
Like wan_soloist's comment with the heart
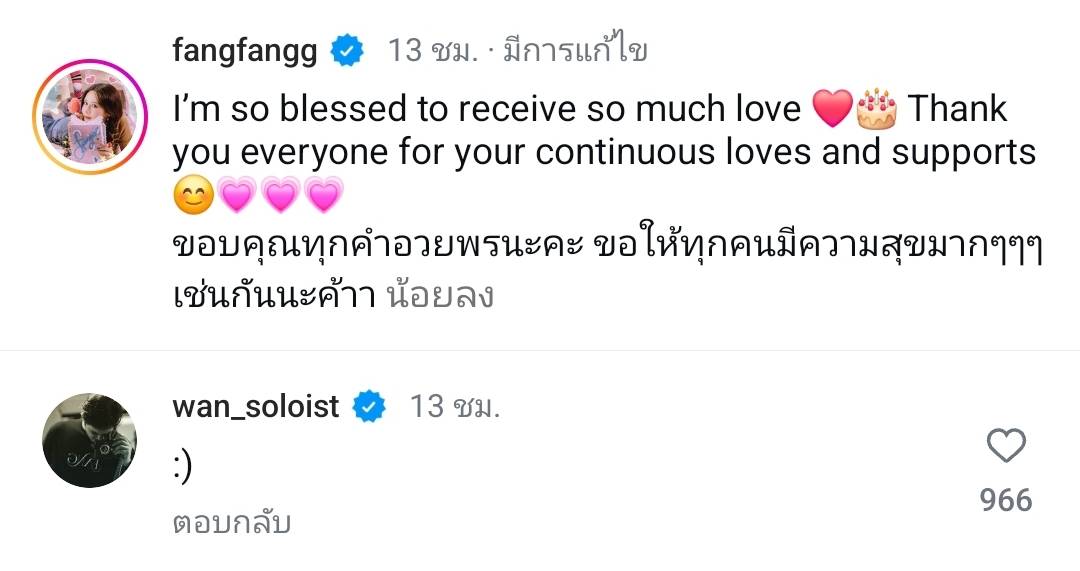tap(1006, 445)
